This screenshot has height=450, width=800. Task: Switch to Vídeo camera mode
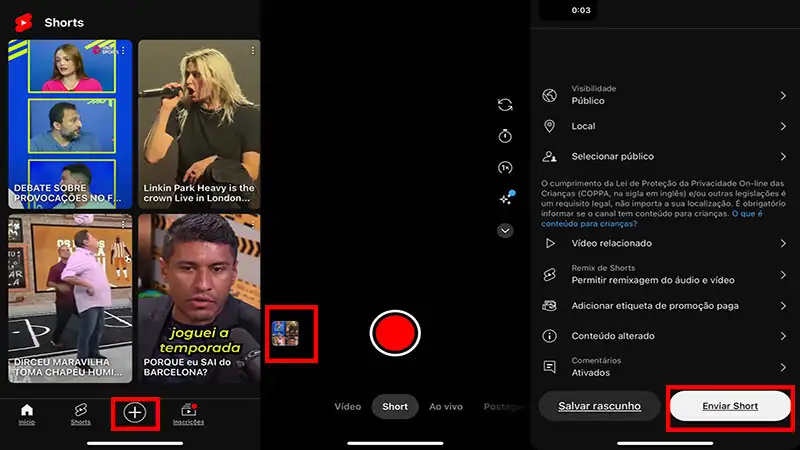click(x=347, y=407)
